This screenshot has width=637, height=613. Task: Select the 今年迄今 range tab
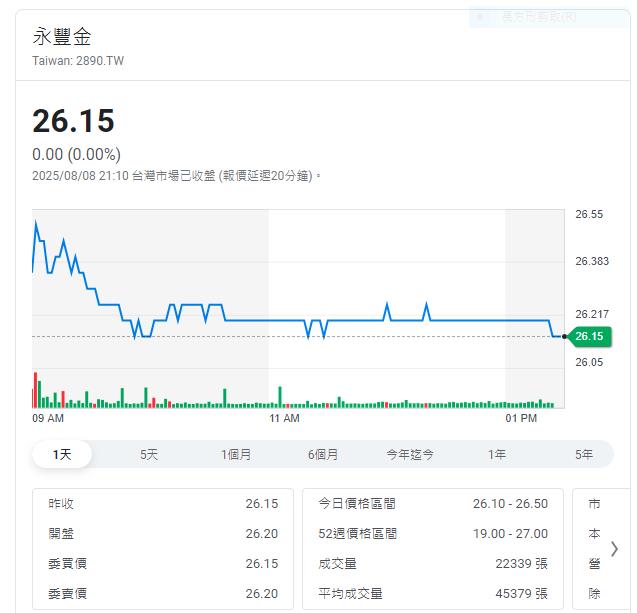tap(410, 454)
